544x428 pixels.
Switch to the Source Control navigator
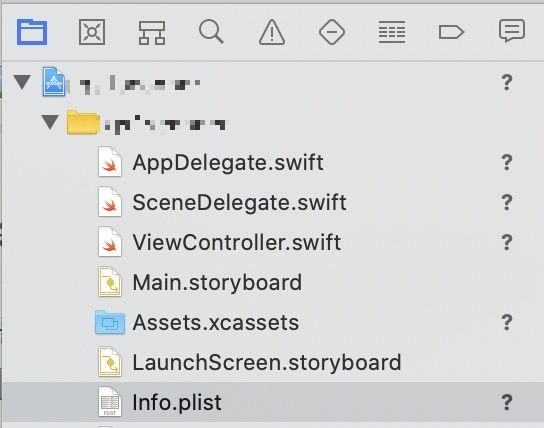point(92,32)
